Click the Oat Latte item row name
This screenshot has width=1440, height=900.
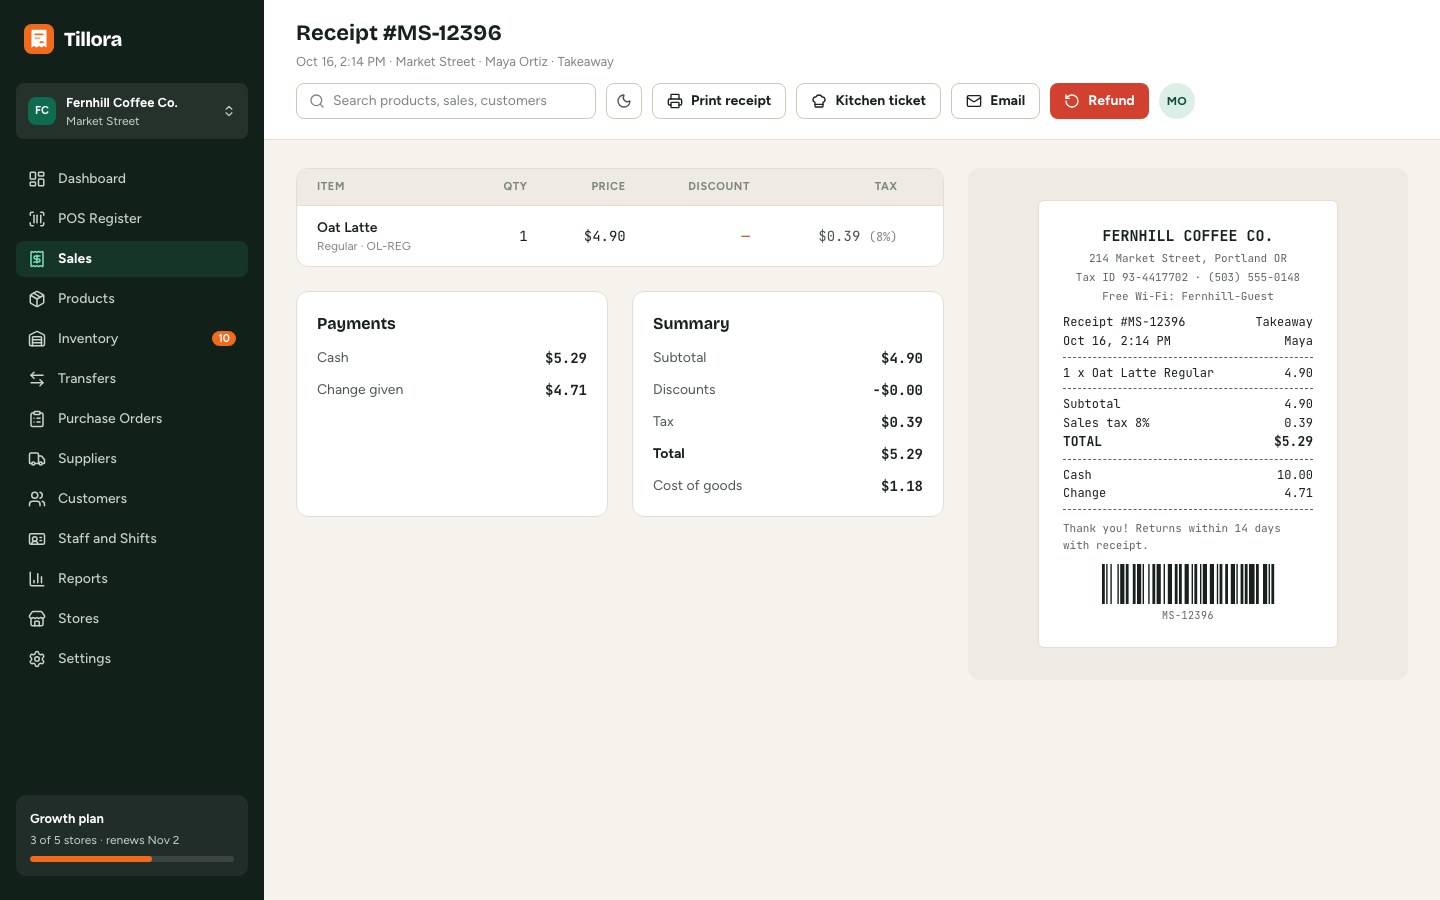[x=347, y=227]
